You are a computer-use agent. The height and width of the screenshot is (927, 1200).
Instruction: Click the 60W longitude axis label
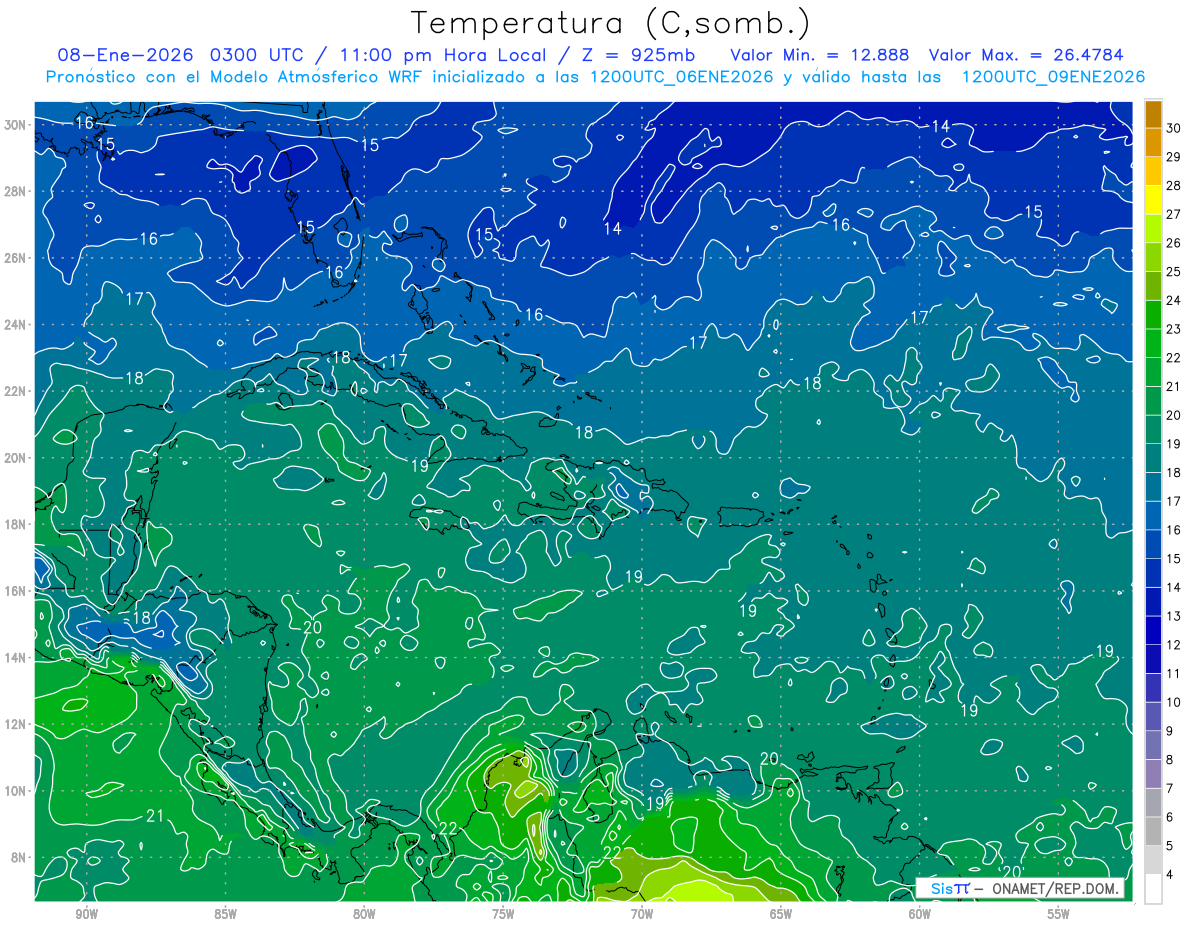point(920,914)
